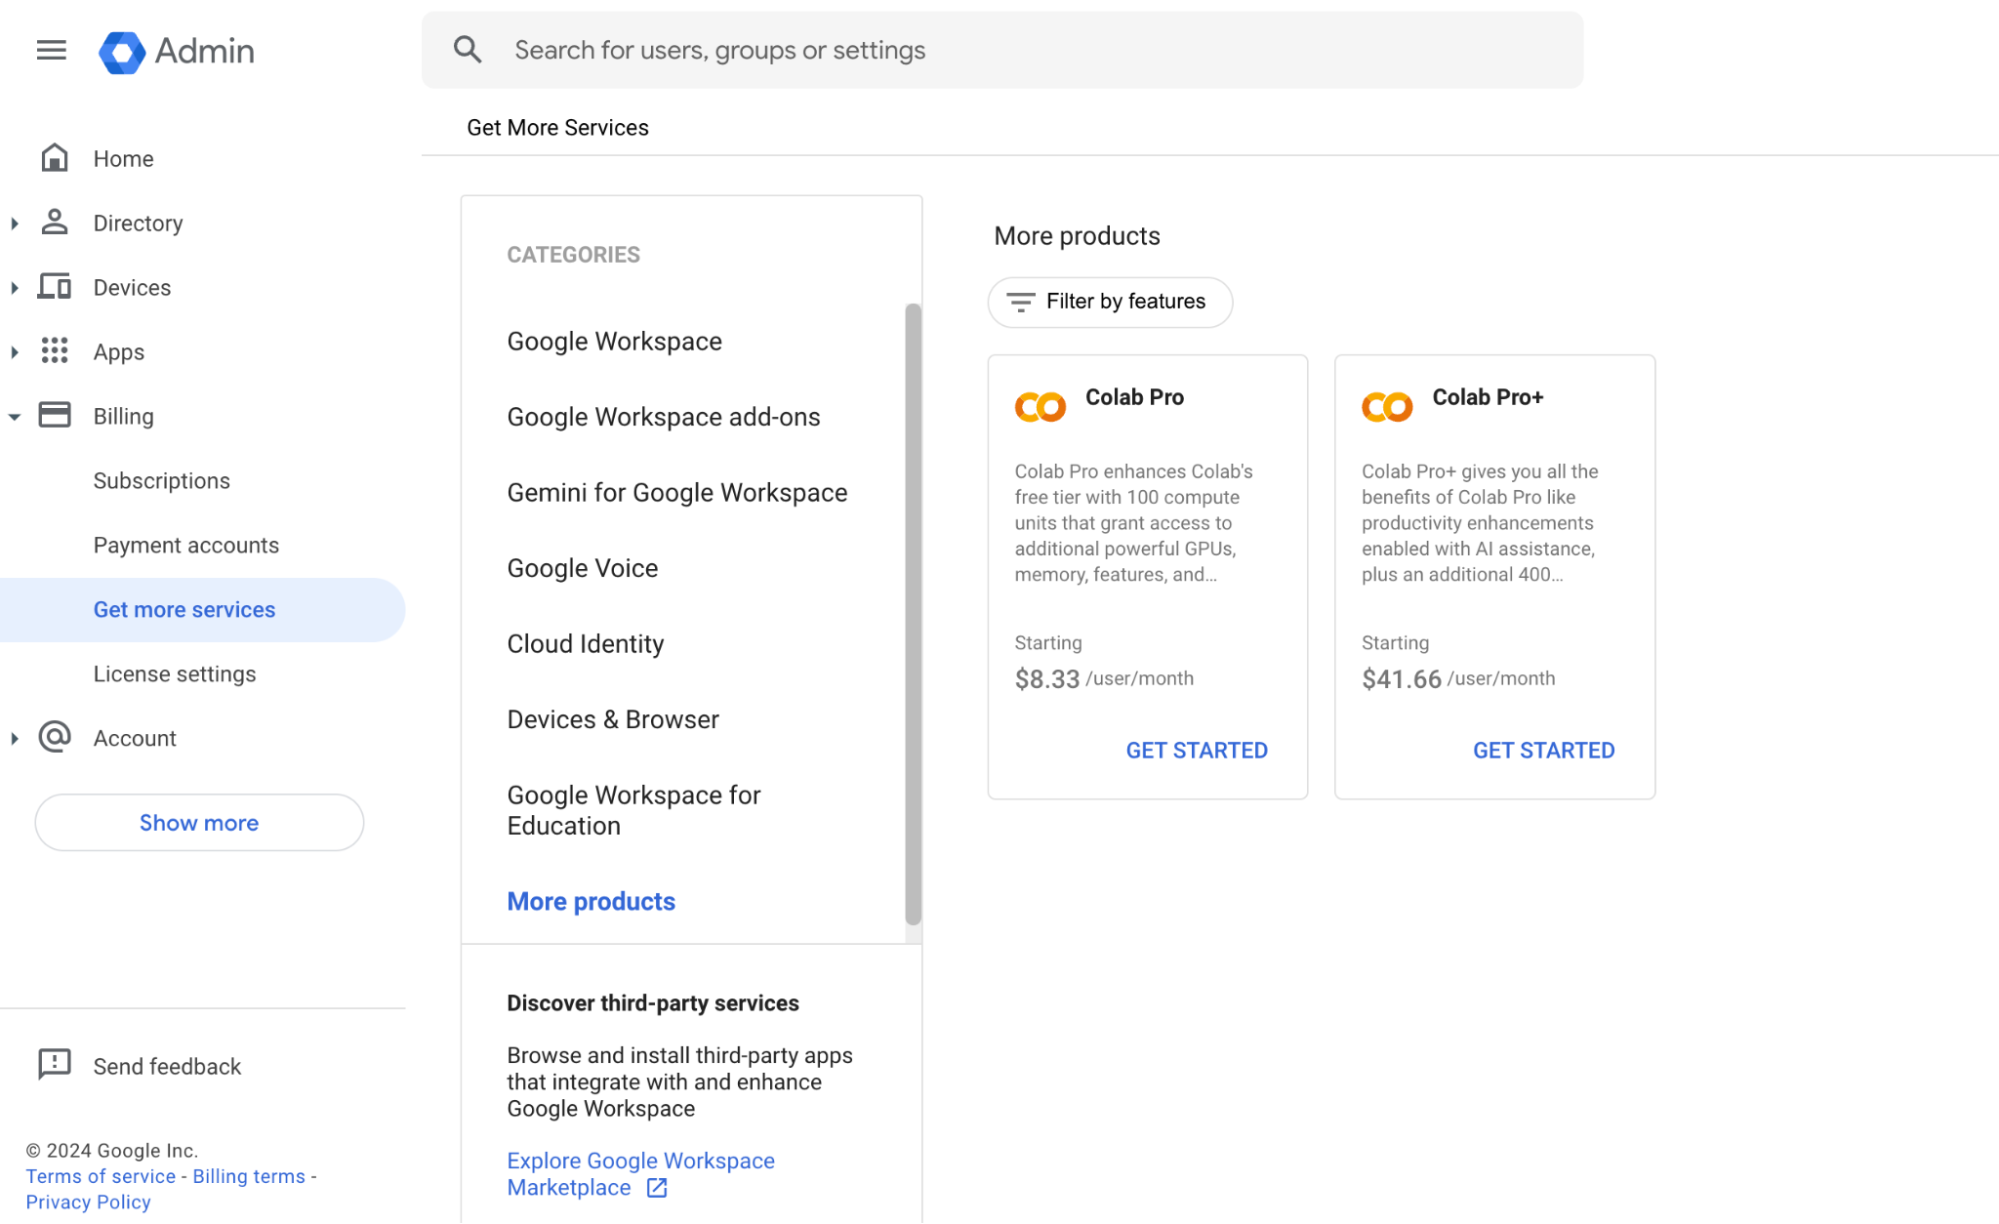
Task: Open Filter by features
Action: pyautogui.click(x=1110, y=302)
